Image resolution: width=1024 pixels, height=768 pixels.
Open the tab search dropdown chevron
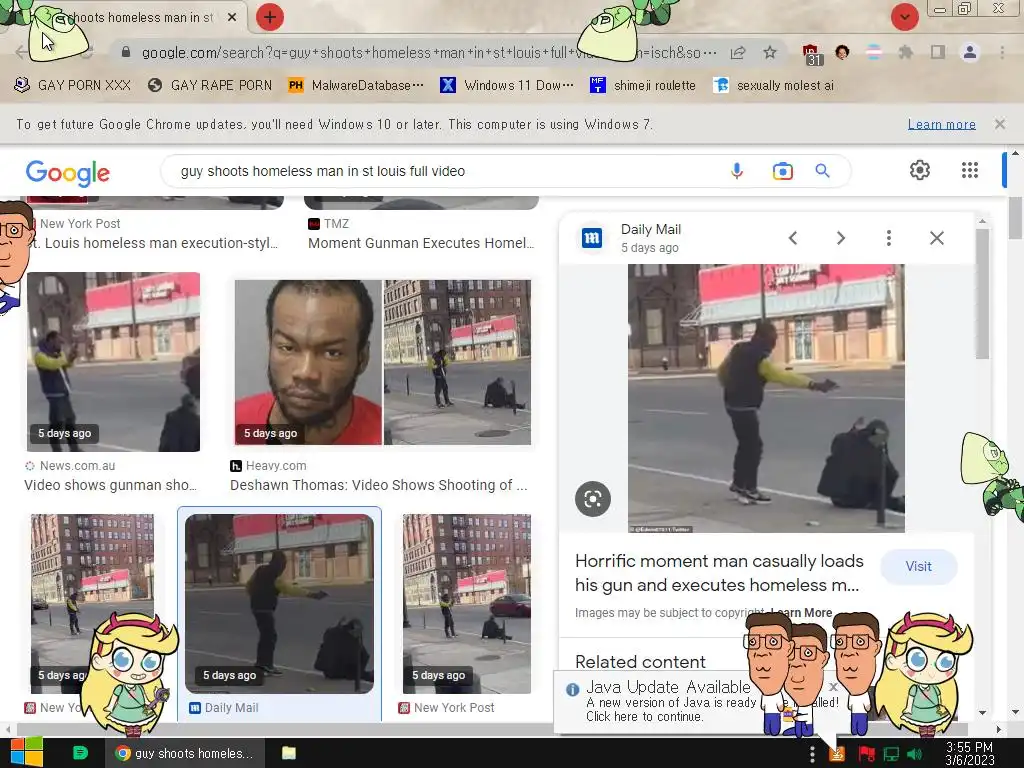click(x=904, y=17)
